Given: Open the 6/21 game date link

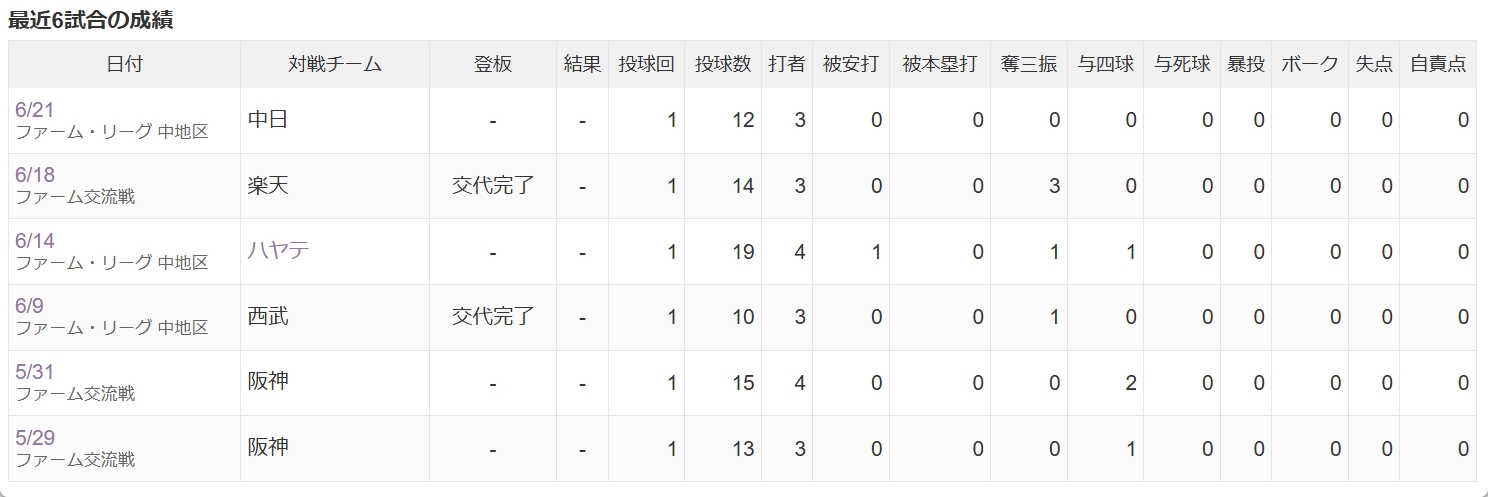Looking at the screenshot, I should [35, 110].
